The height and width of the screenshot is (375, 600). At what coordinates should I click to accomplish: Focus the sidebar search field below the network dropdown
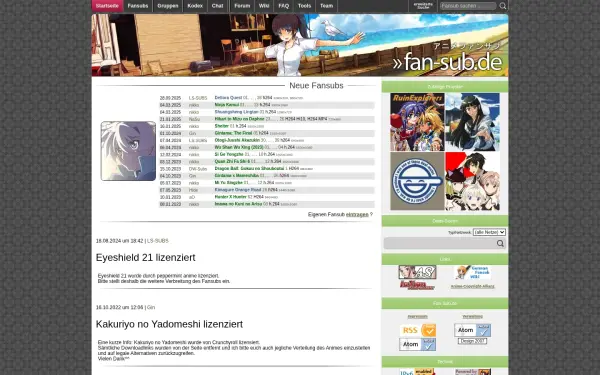pyautogui.click(x=440, y=243)
